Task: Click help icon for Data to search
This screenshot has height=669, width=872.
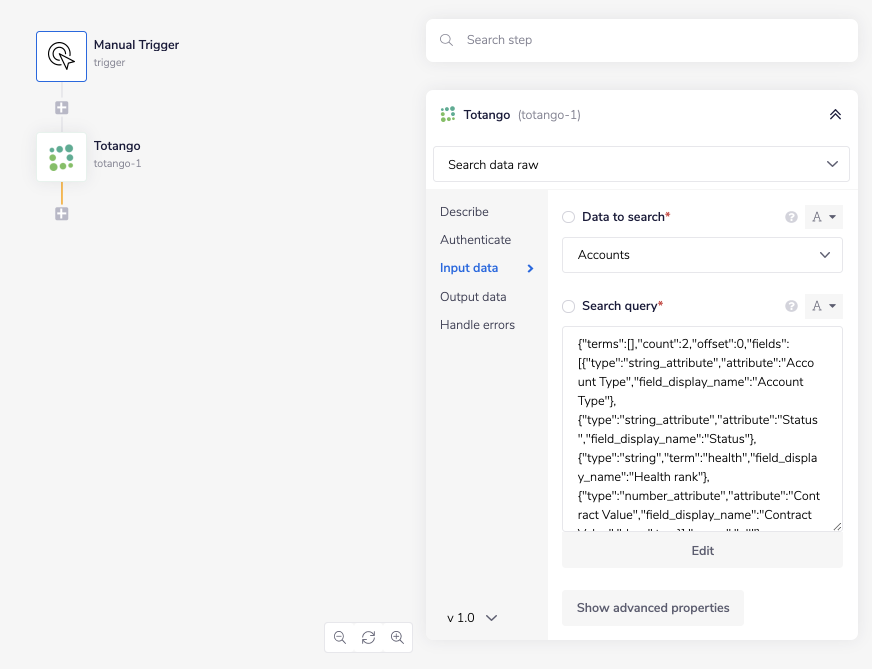Action: [791, 217]
